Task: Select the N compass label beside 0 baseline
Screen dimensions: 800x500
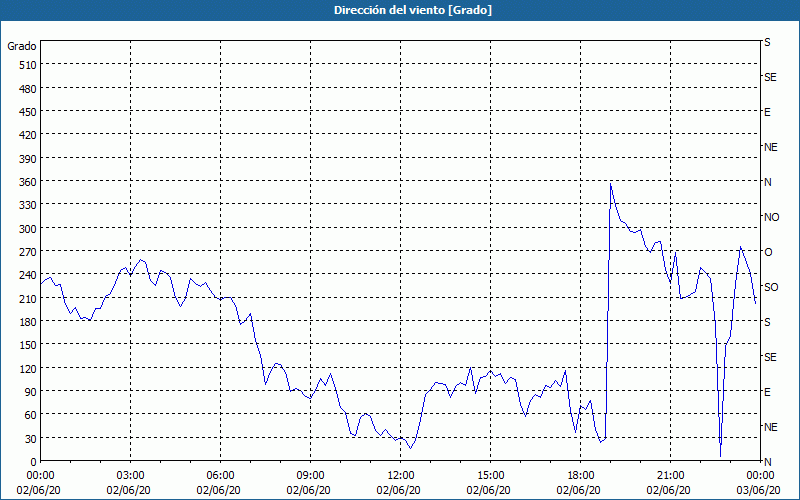Action: pyautogui.click(x=767, y=462)
